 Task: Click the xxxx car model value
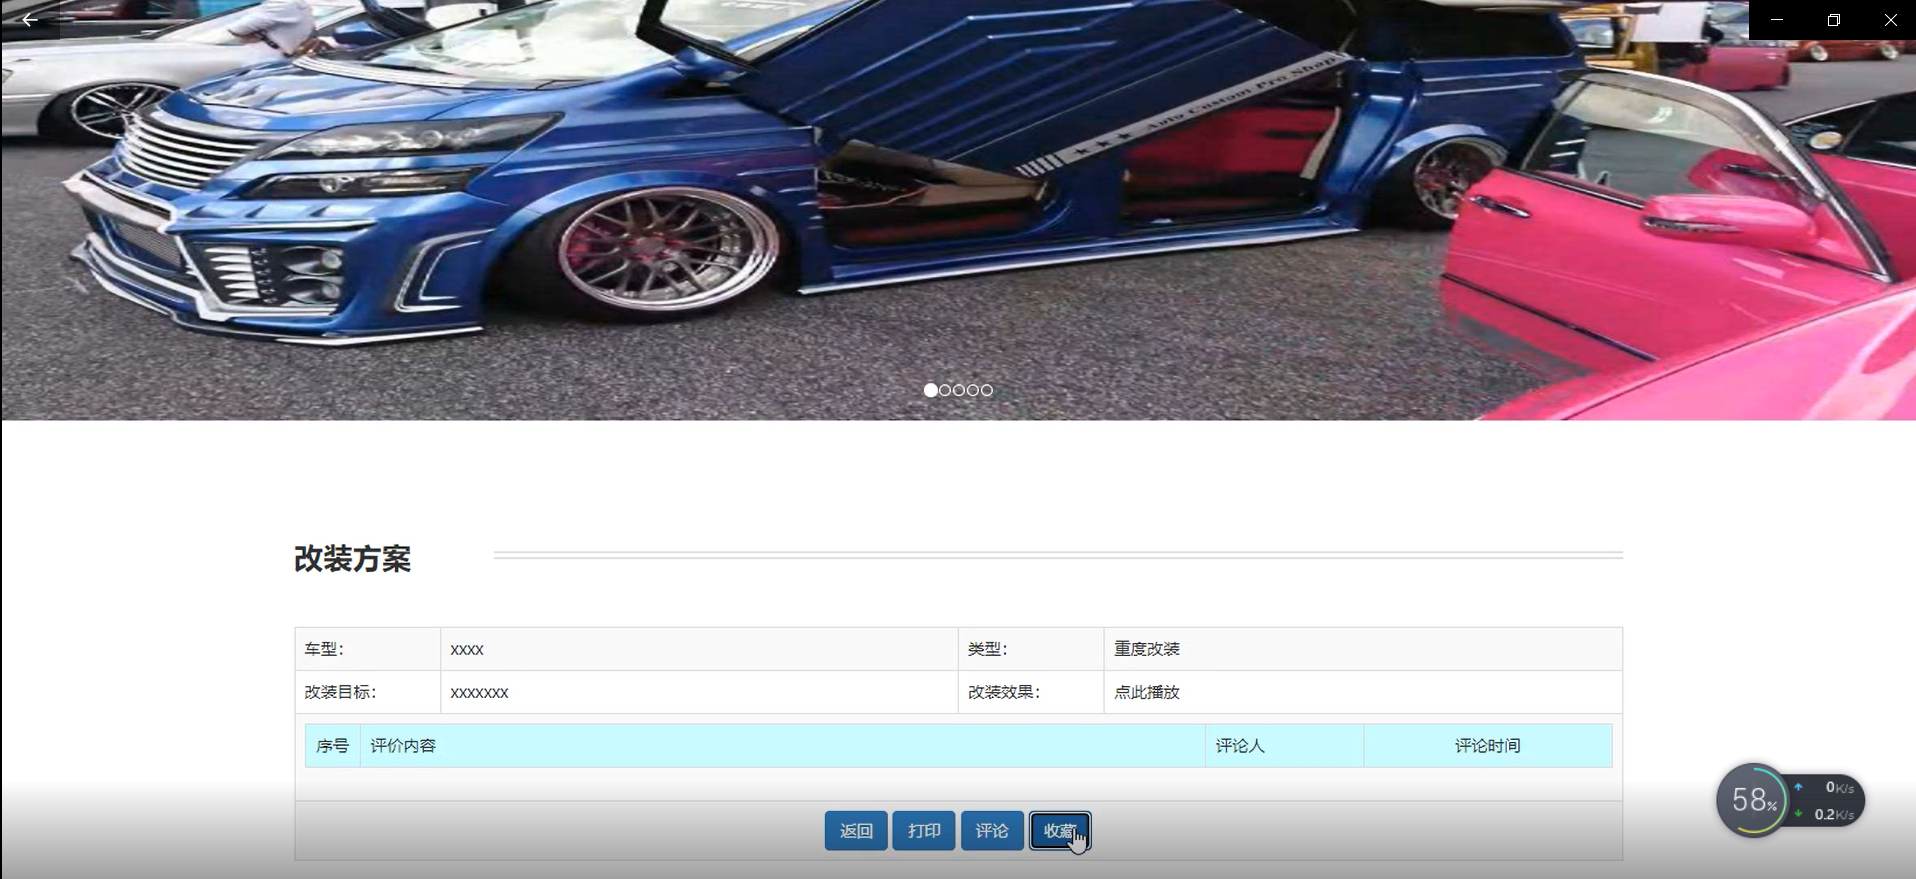point(467,649)
